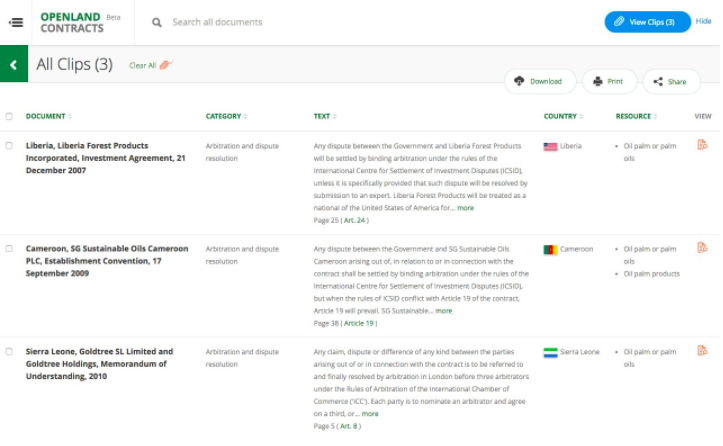Click the Share button

click(x=671, y=82)
